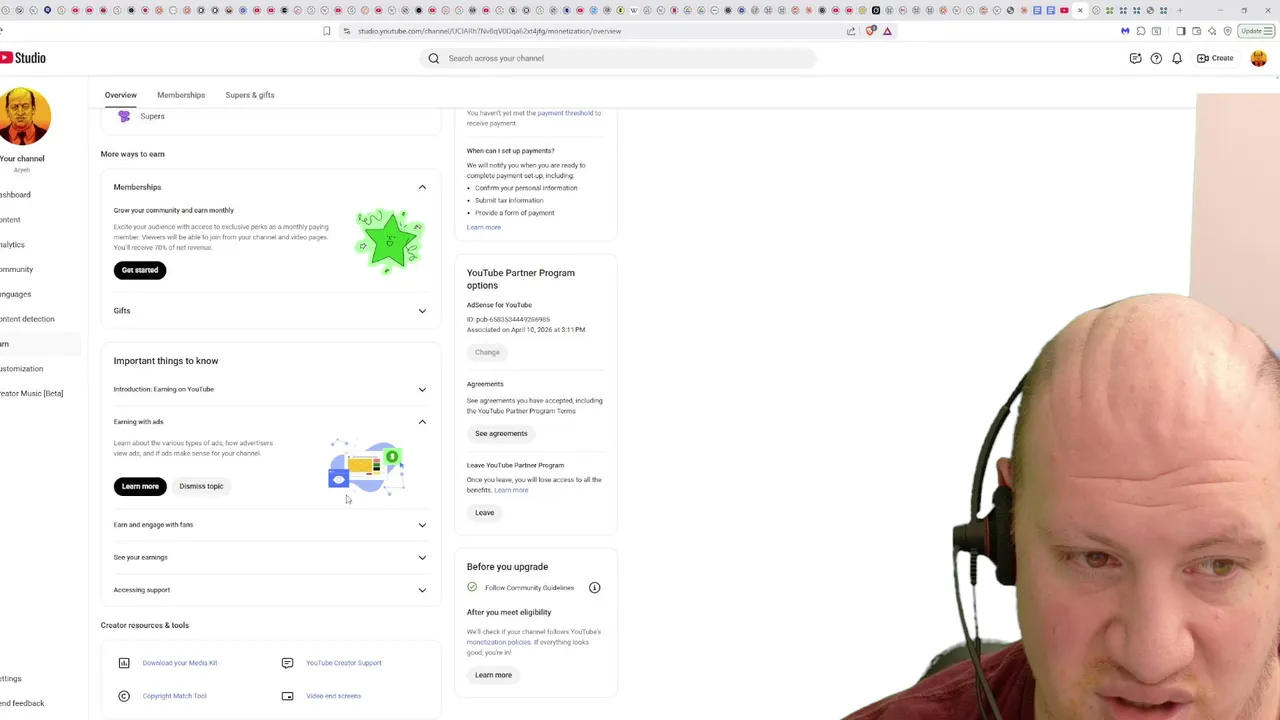Click Learn more under Earning with ads
This screenshot has height=720, width=1280.
140,486
